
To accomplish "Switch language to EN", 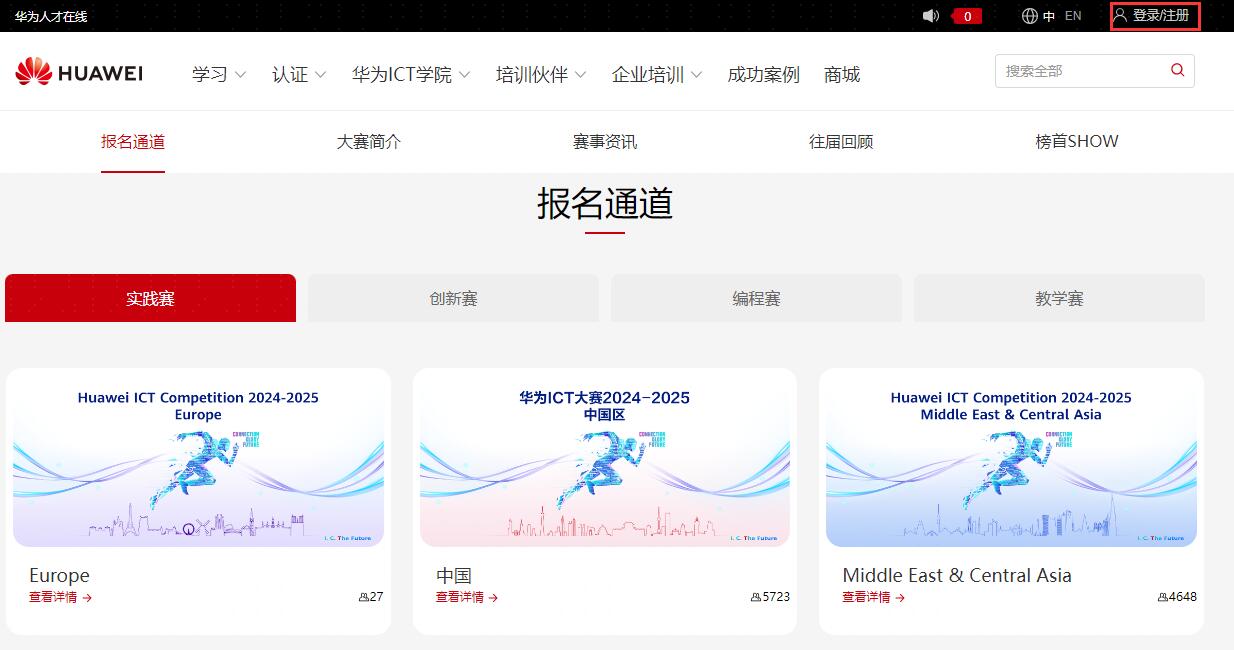I will (1073, 16).
